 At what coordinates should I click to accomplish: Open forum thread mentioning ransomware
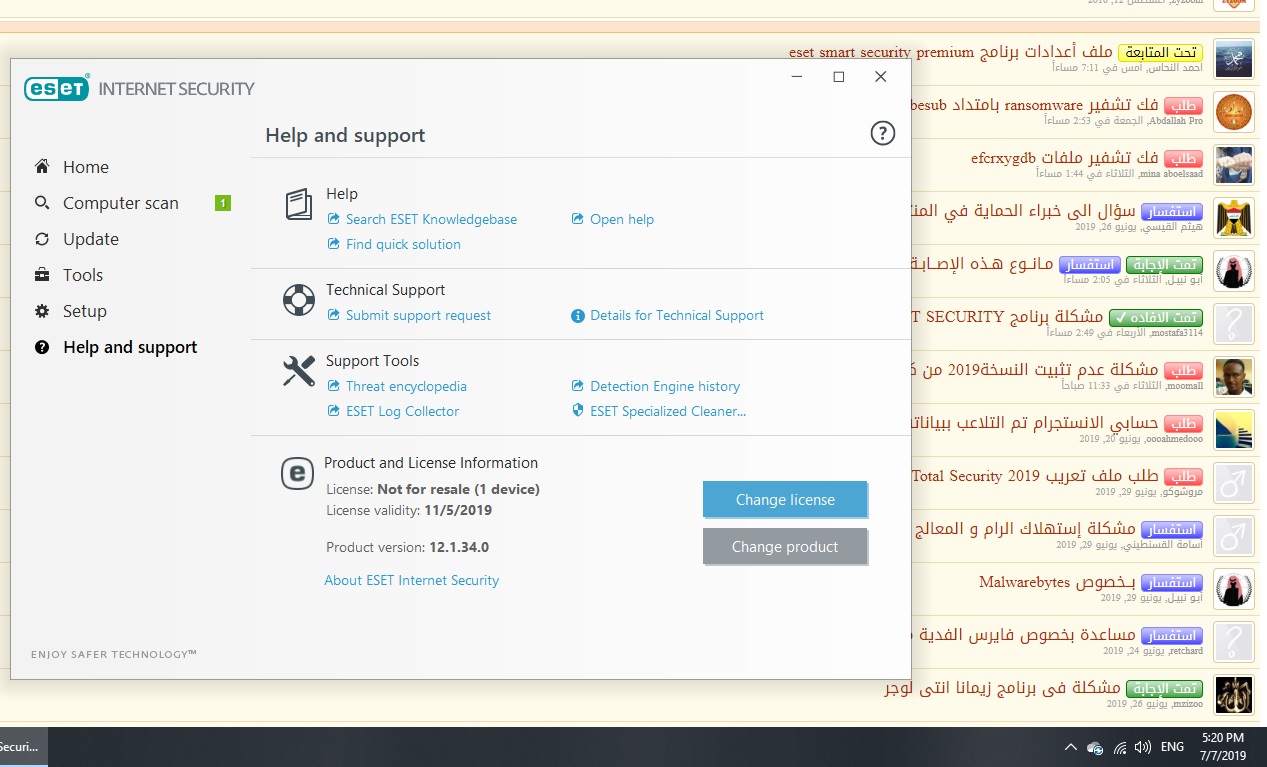pos(1035,105)
